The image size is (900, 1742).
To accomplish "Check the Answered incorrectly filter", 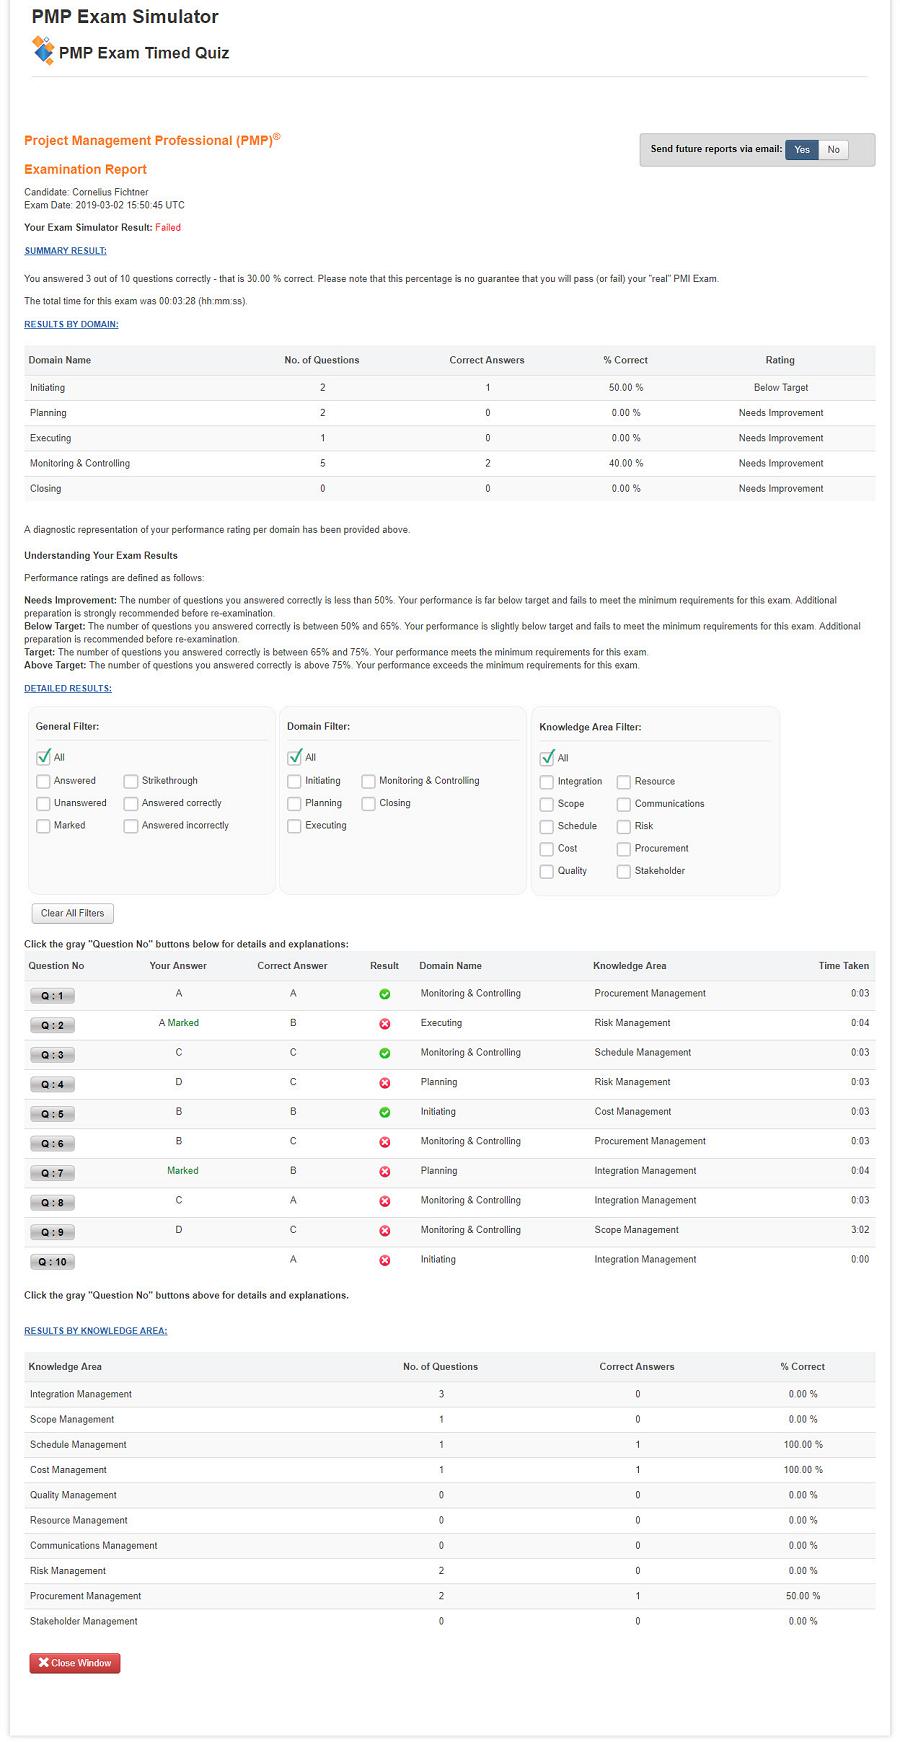I will [x=131, y=826].
